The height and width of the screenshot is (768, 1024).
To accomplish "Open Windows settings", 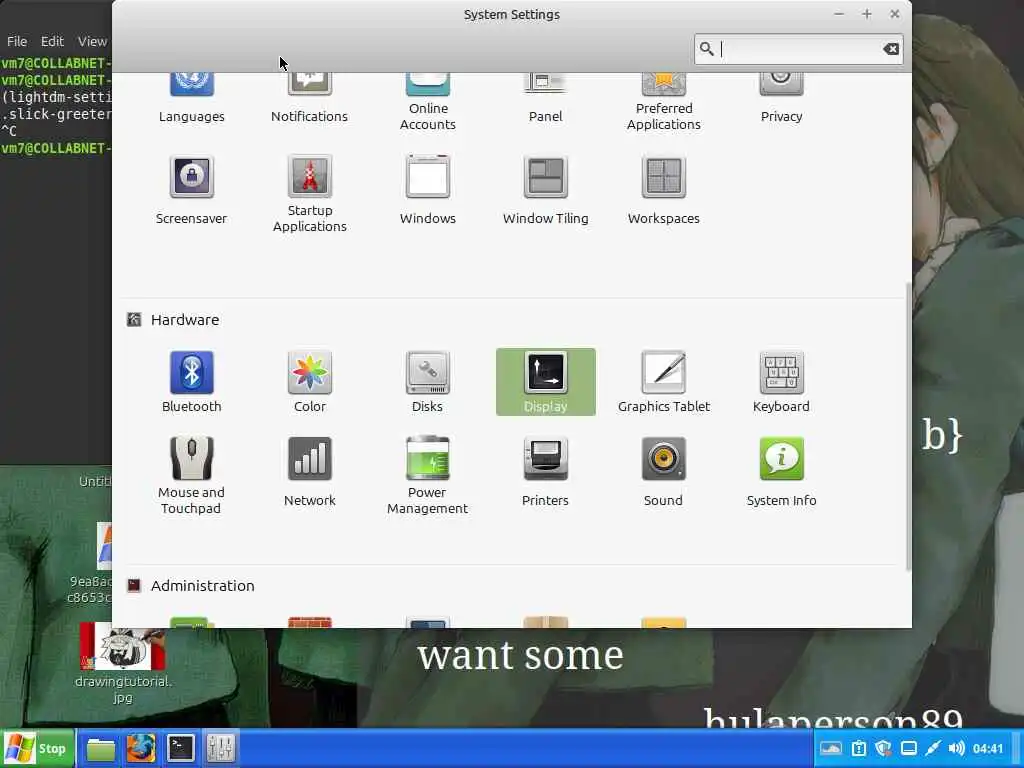I will [x=428, y=190].
